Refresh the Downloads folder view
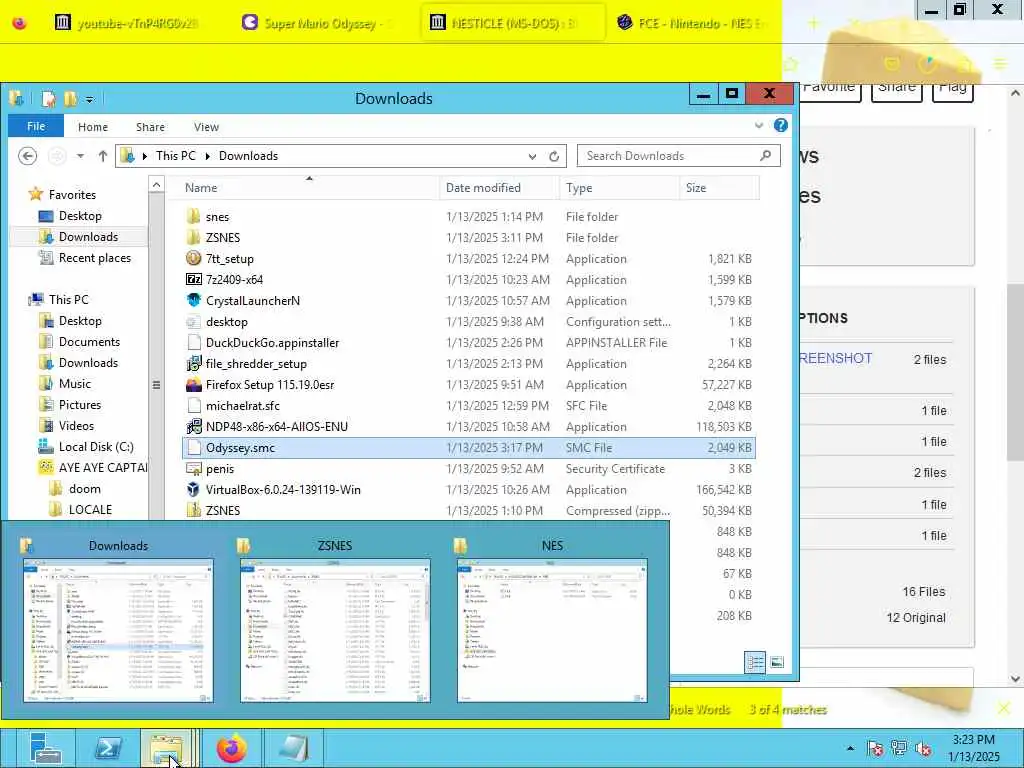 click(x=554, y=156)
